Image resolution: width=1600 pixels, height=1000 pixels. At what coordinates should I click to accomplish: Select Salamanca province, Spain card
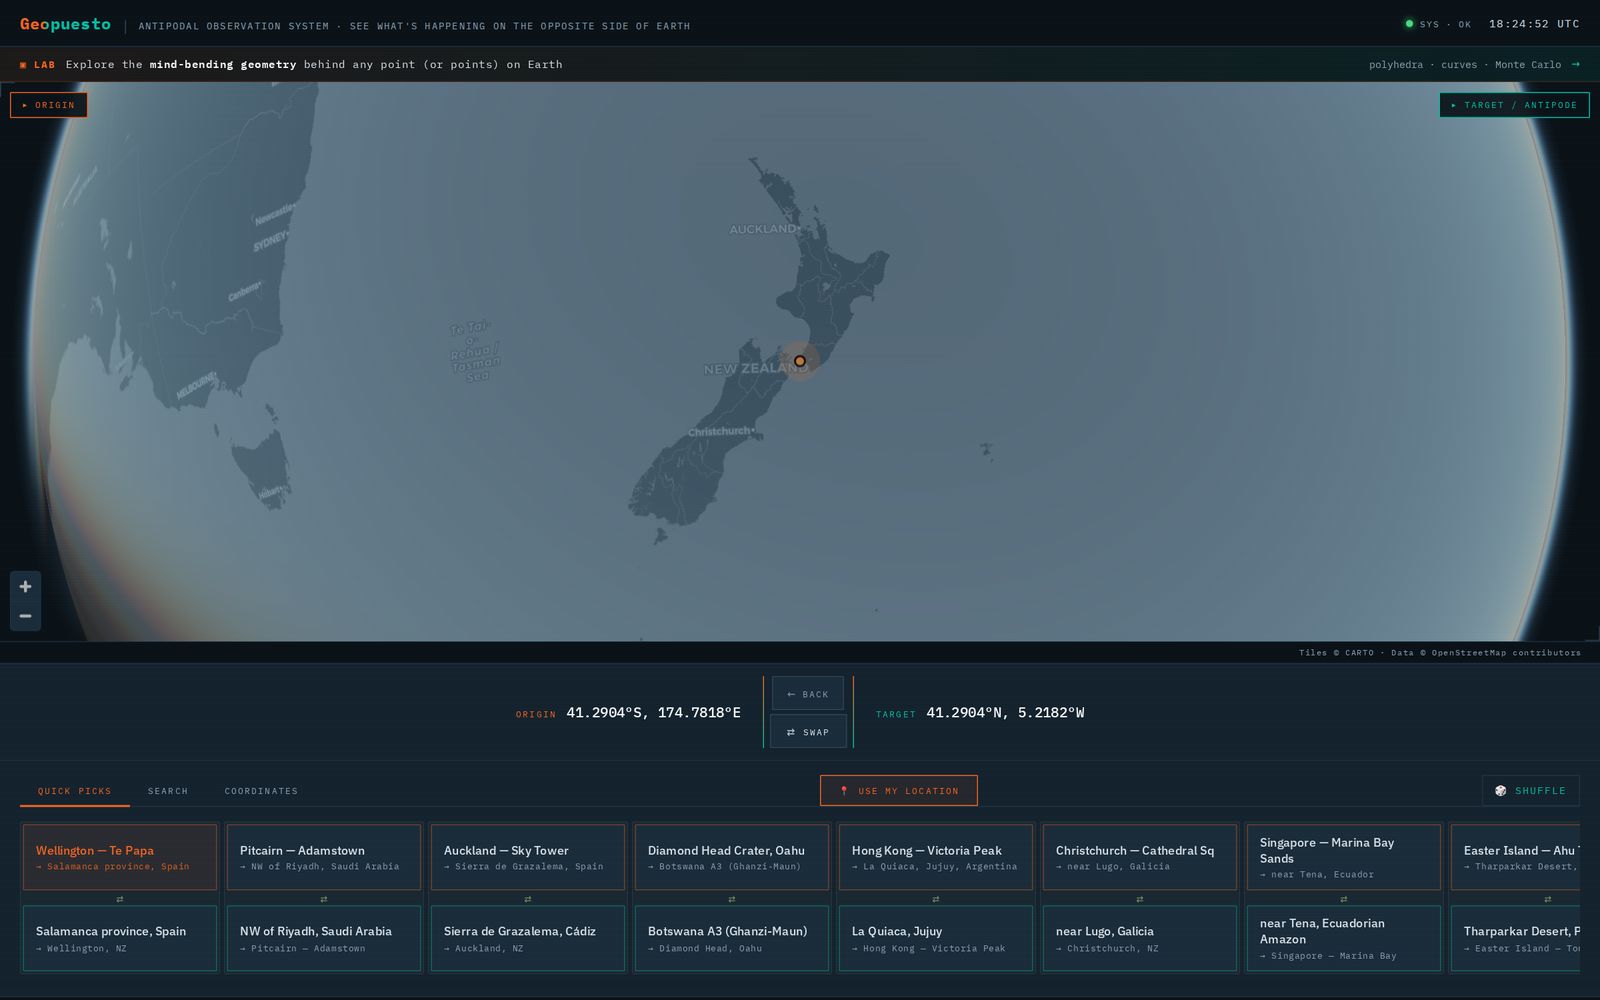[120, 939]
